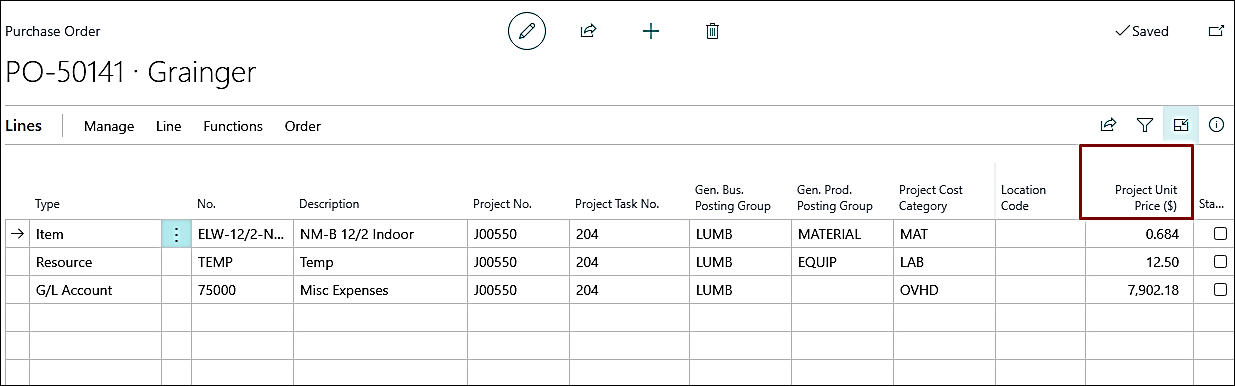Click the LAB cost category cell
1235x386 pixels.
[944, 262]
